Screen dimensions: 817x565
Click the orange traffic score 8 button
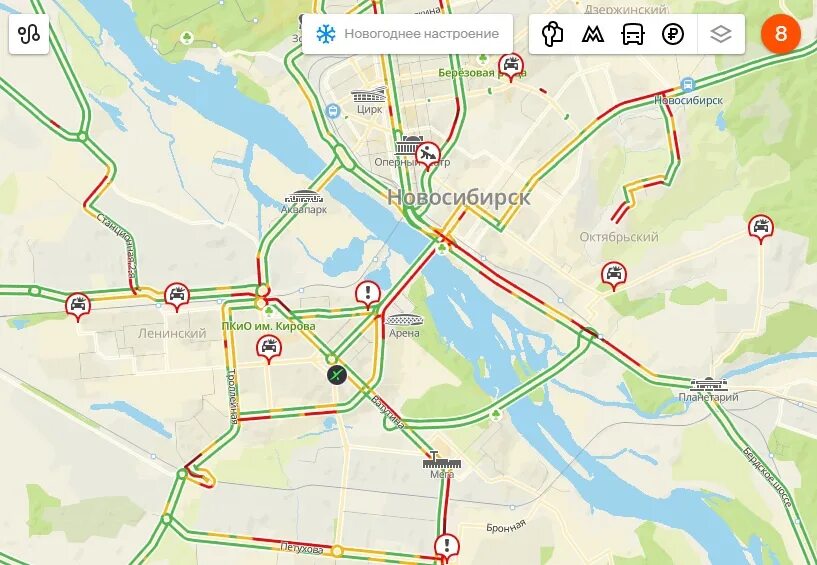coord(781,34)
